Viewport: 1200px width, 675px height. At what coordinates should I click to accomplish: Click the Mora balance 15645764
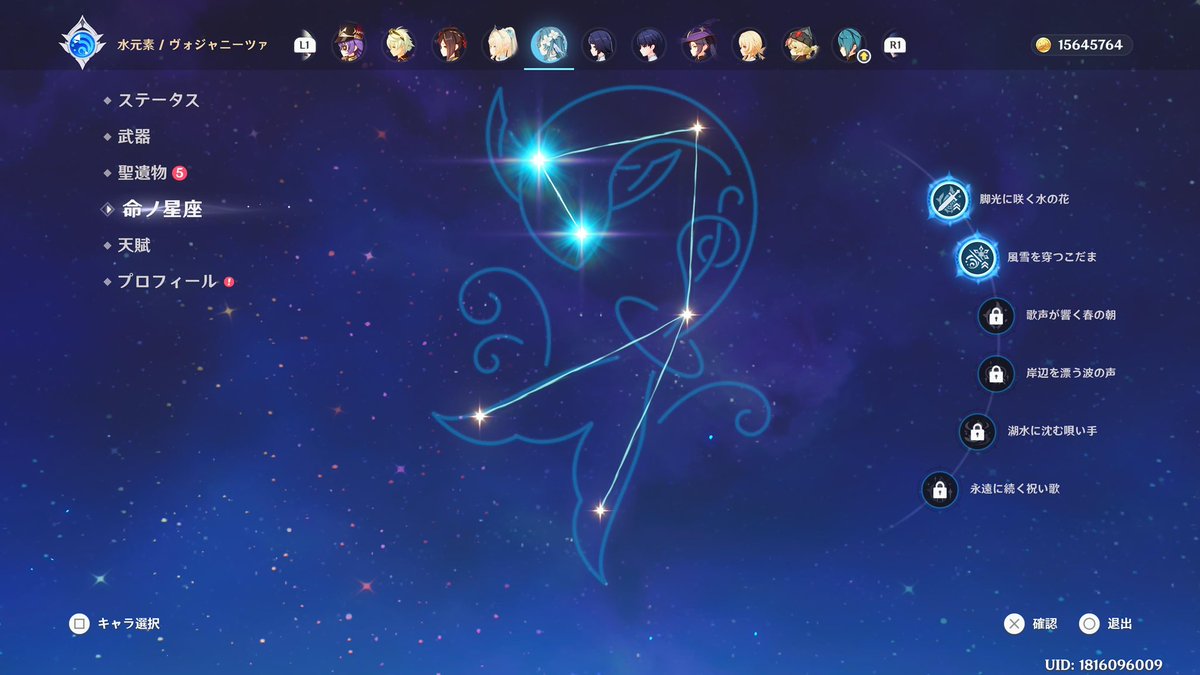1091,45
